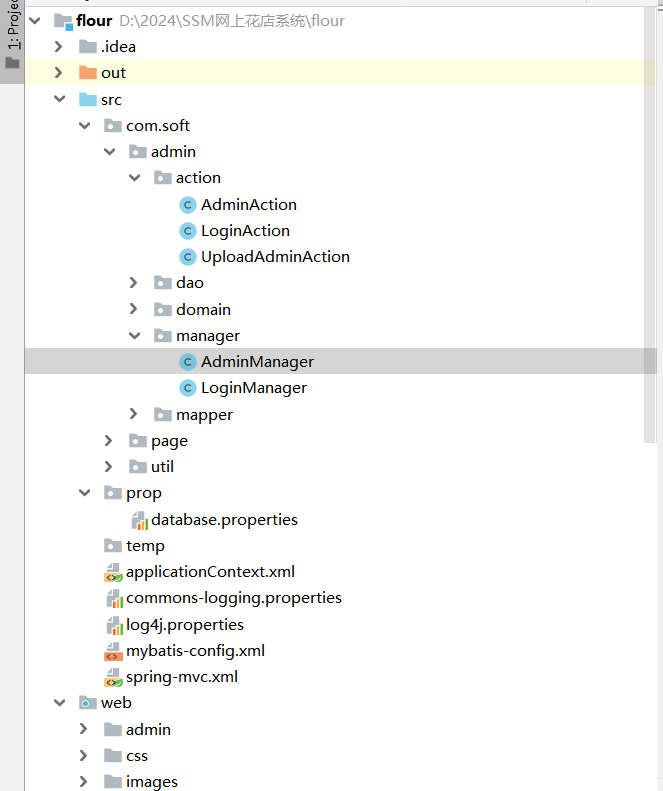The height and width of the screenshot is (791, 663).
Task: Click the LoginAction class icon
Action: [x=187, y=231]
